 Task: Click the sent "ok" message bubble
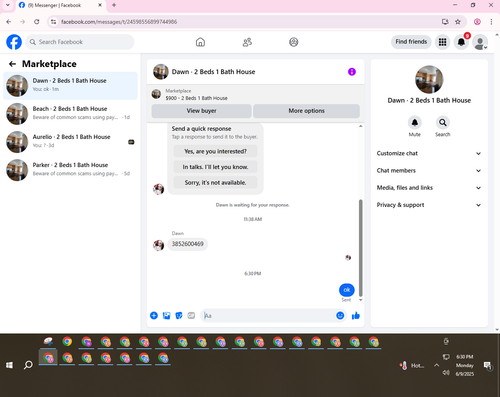tap(347, 290)
